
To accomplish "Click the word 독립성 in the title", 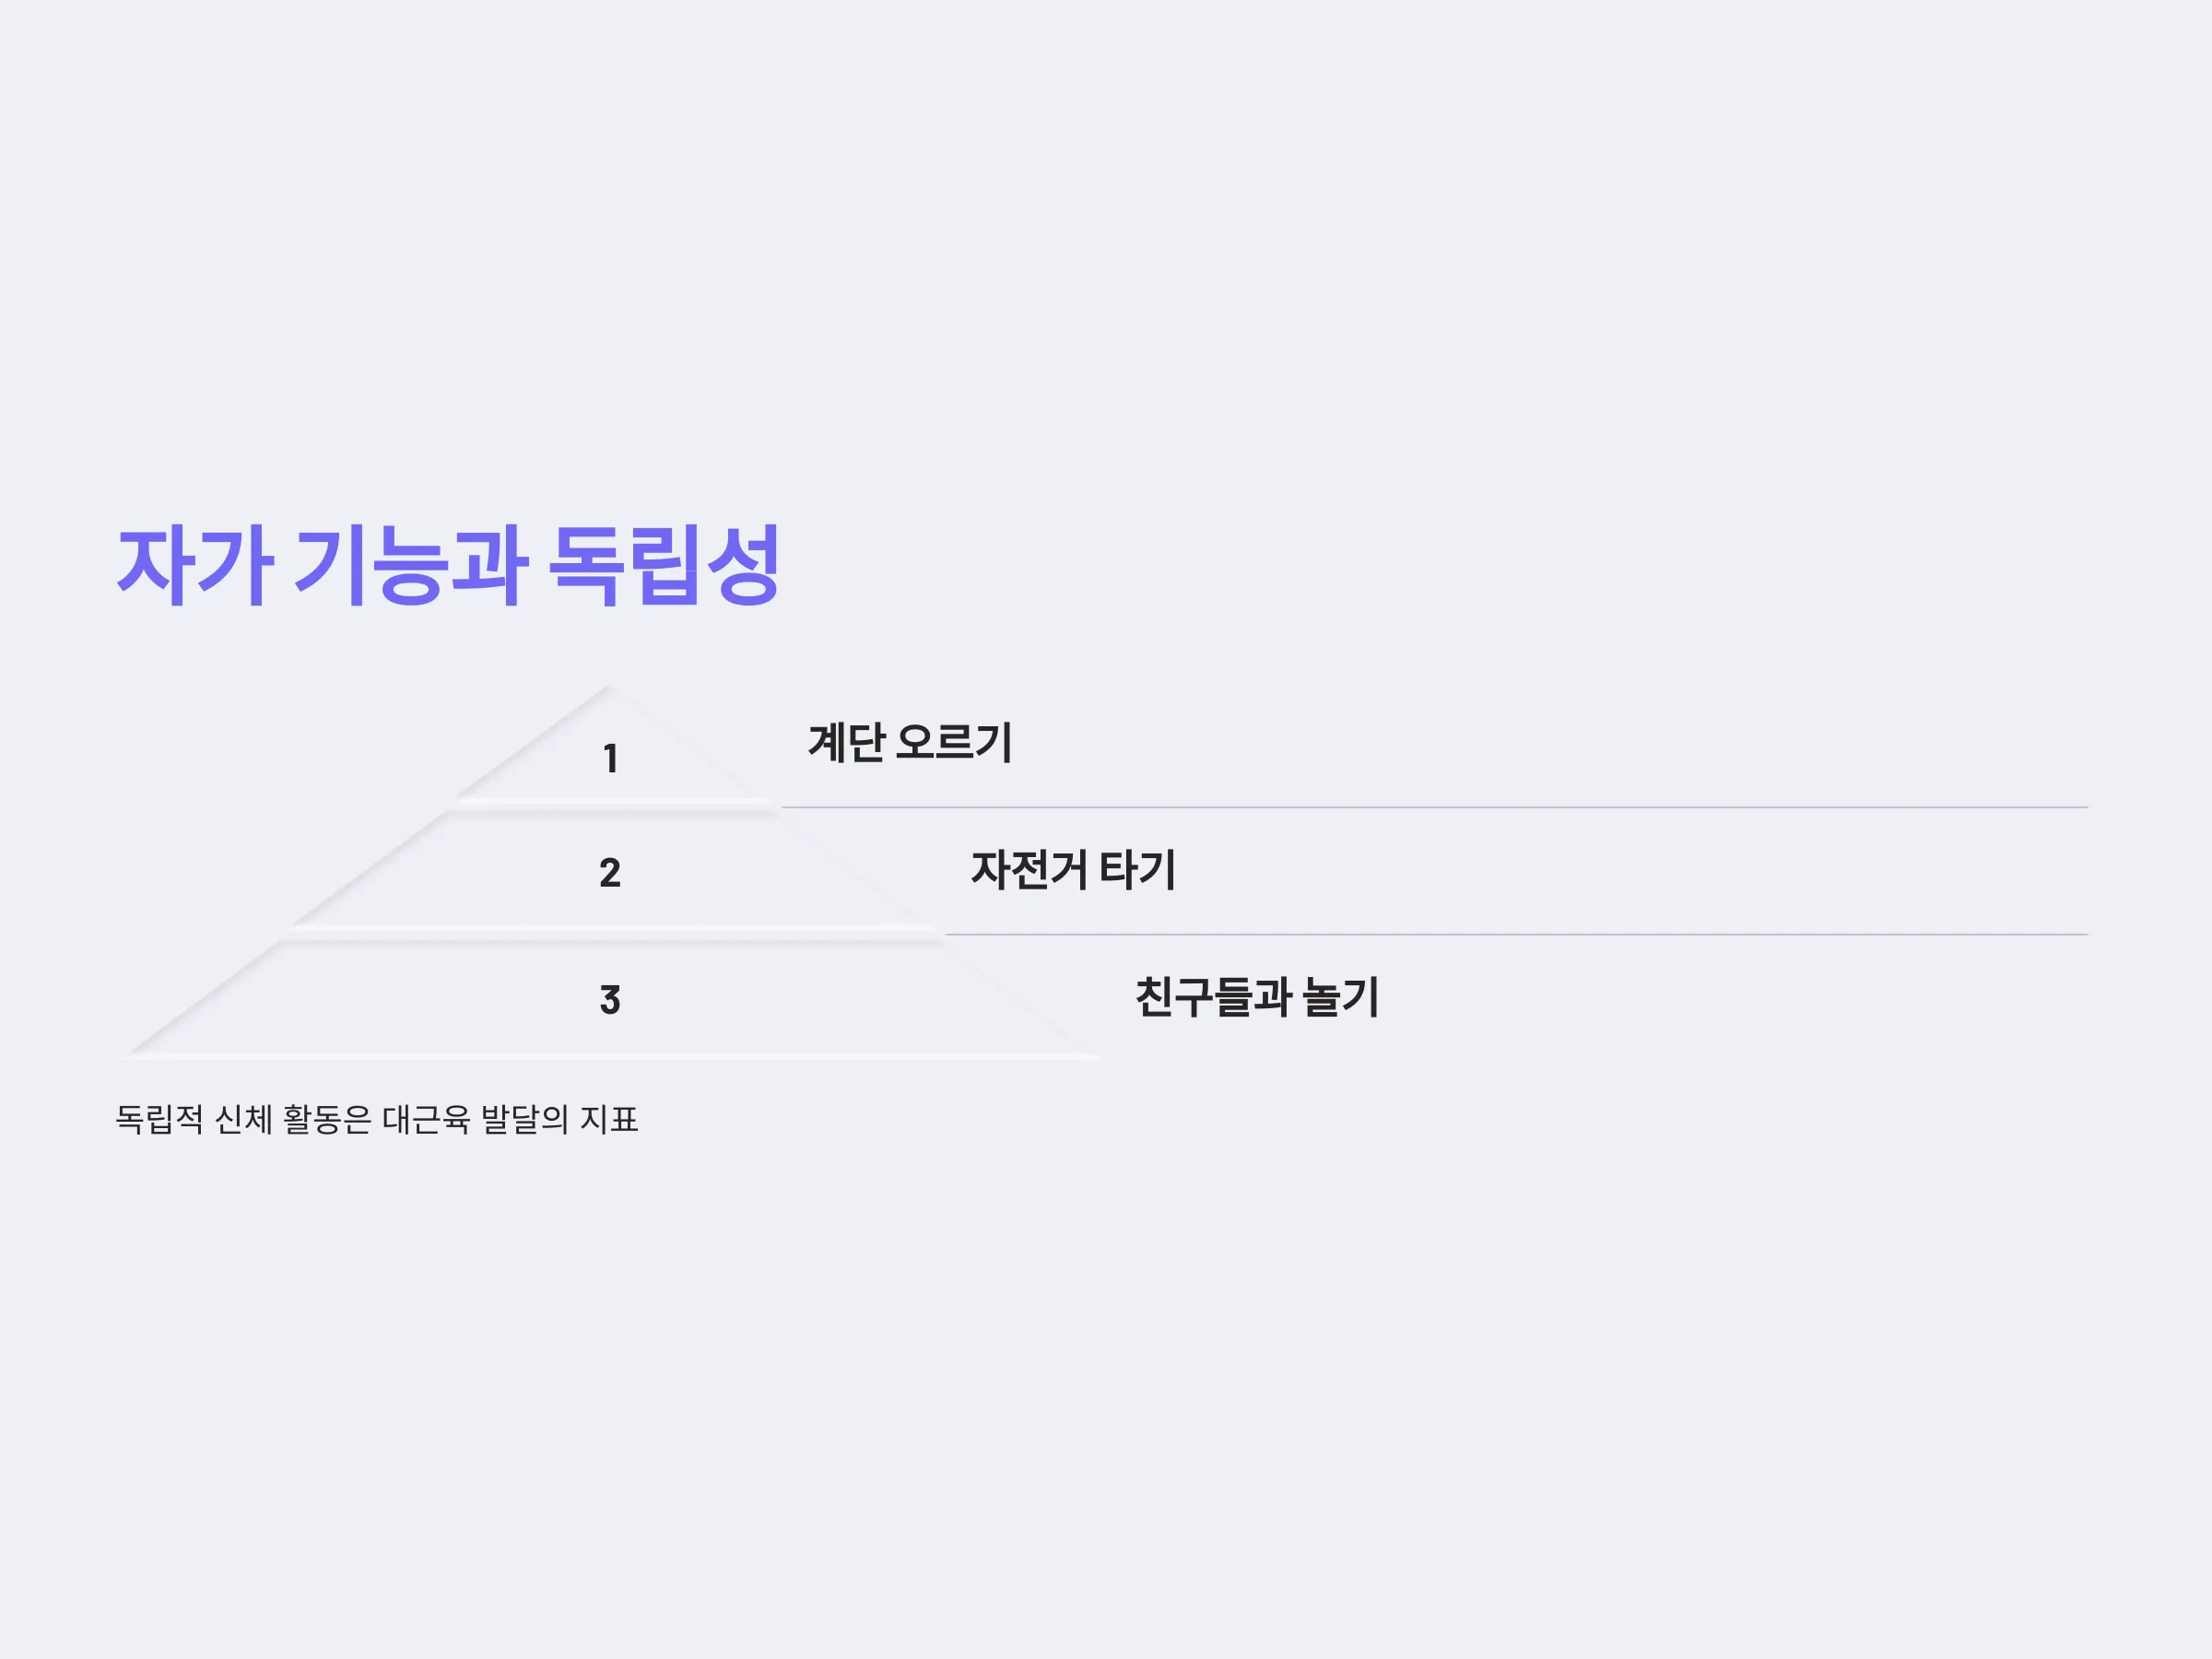I will [665, 566].
